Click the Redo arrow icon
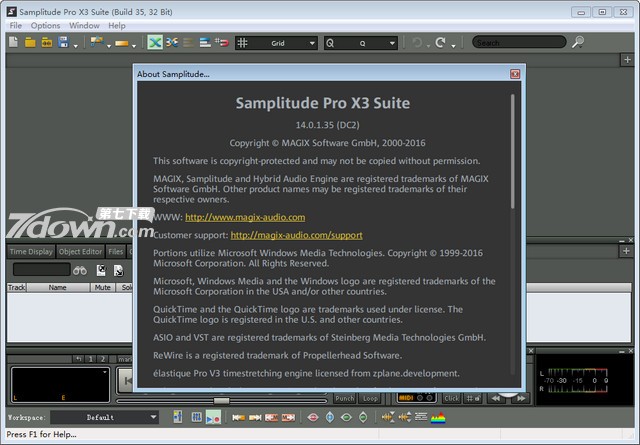The width and height of the screenshot is (640, 445). (440, 42)
